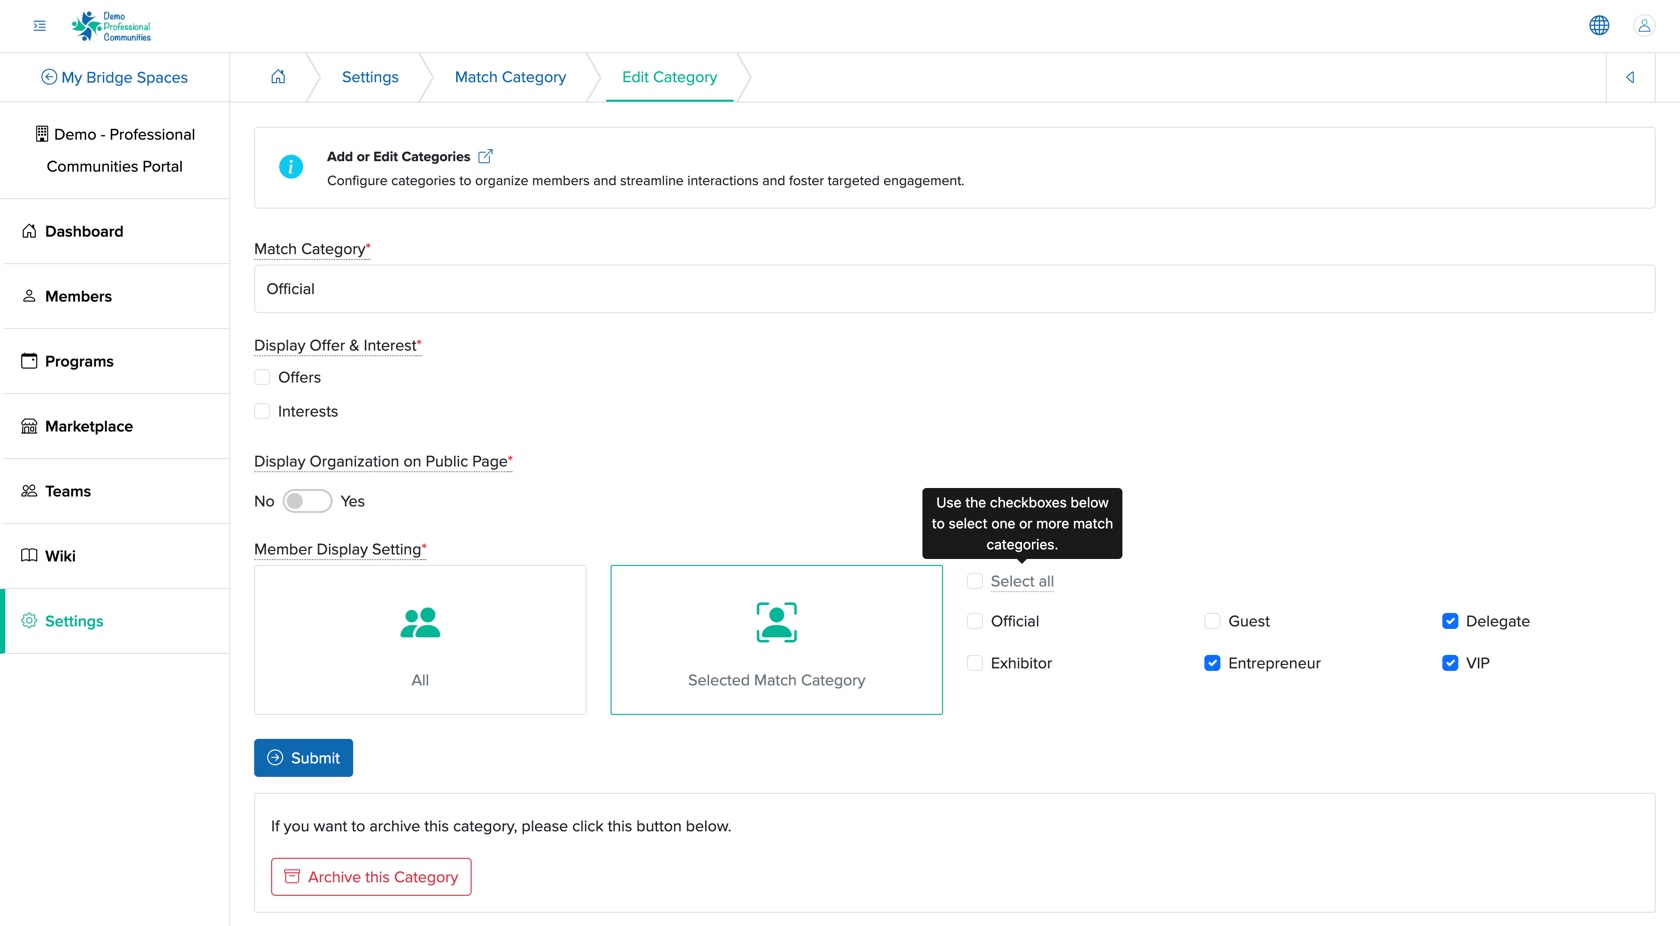Click the Demo - Professional Communities Portal title

coord(115,150)
